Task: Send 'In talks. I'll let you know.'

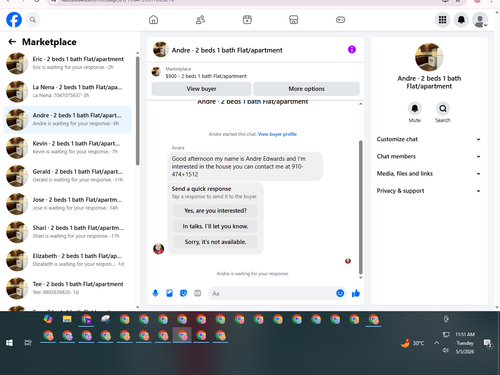Action: [x=215, y=226]
